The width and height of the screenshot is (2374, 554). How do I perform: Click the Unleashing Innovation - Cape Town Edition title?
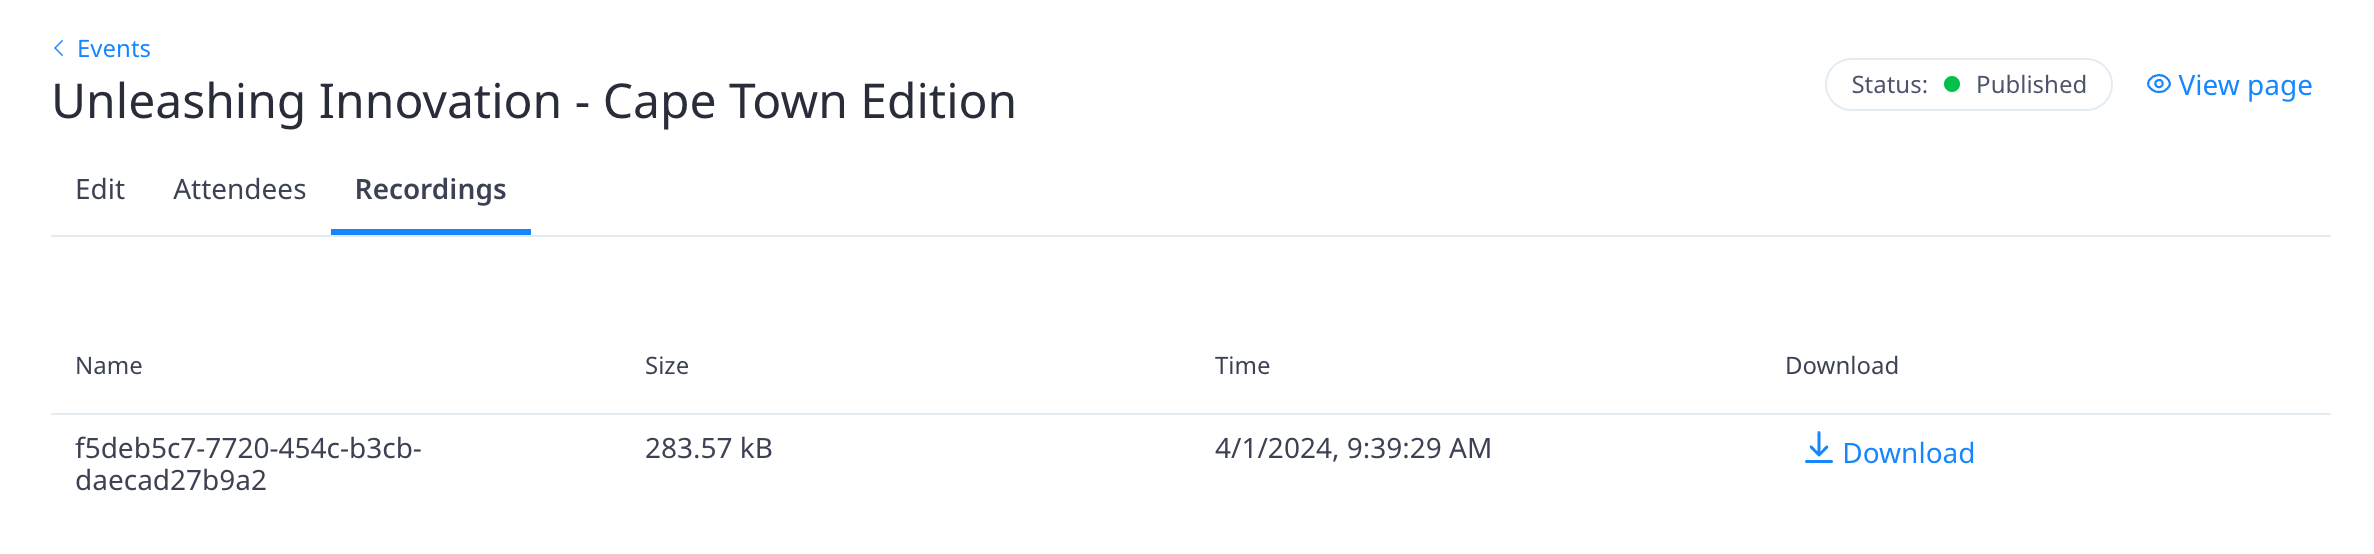pyautogui.click(x=534, y=102)
